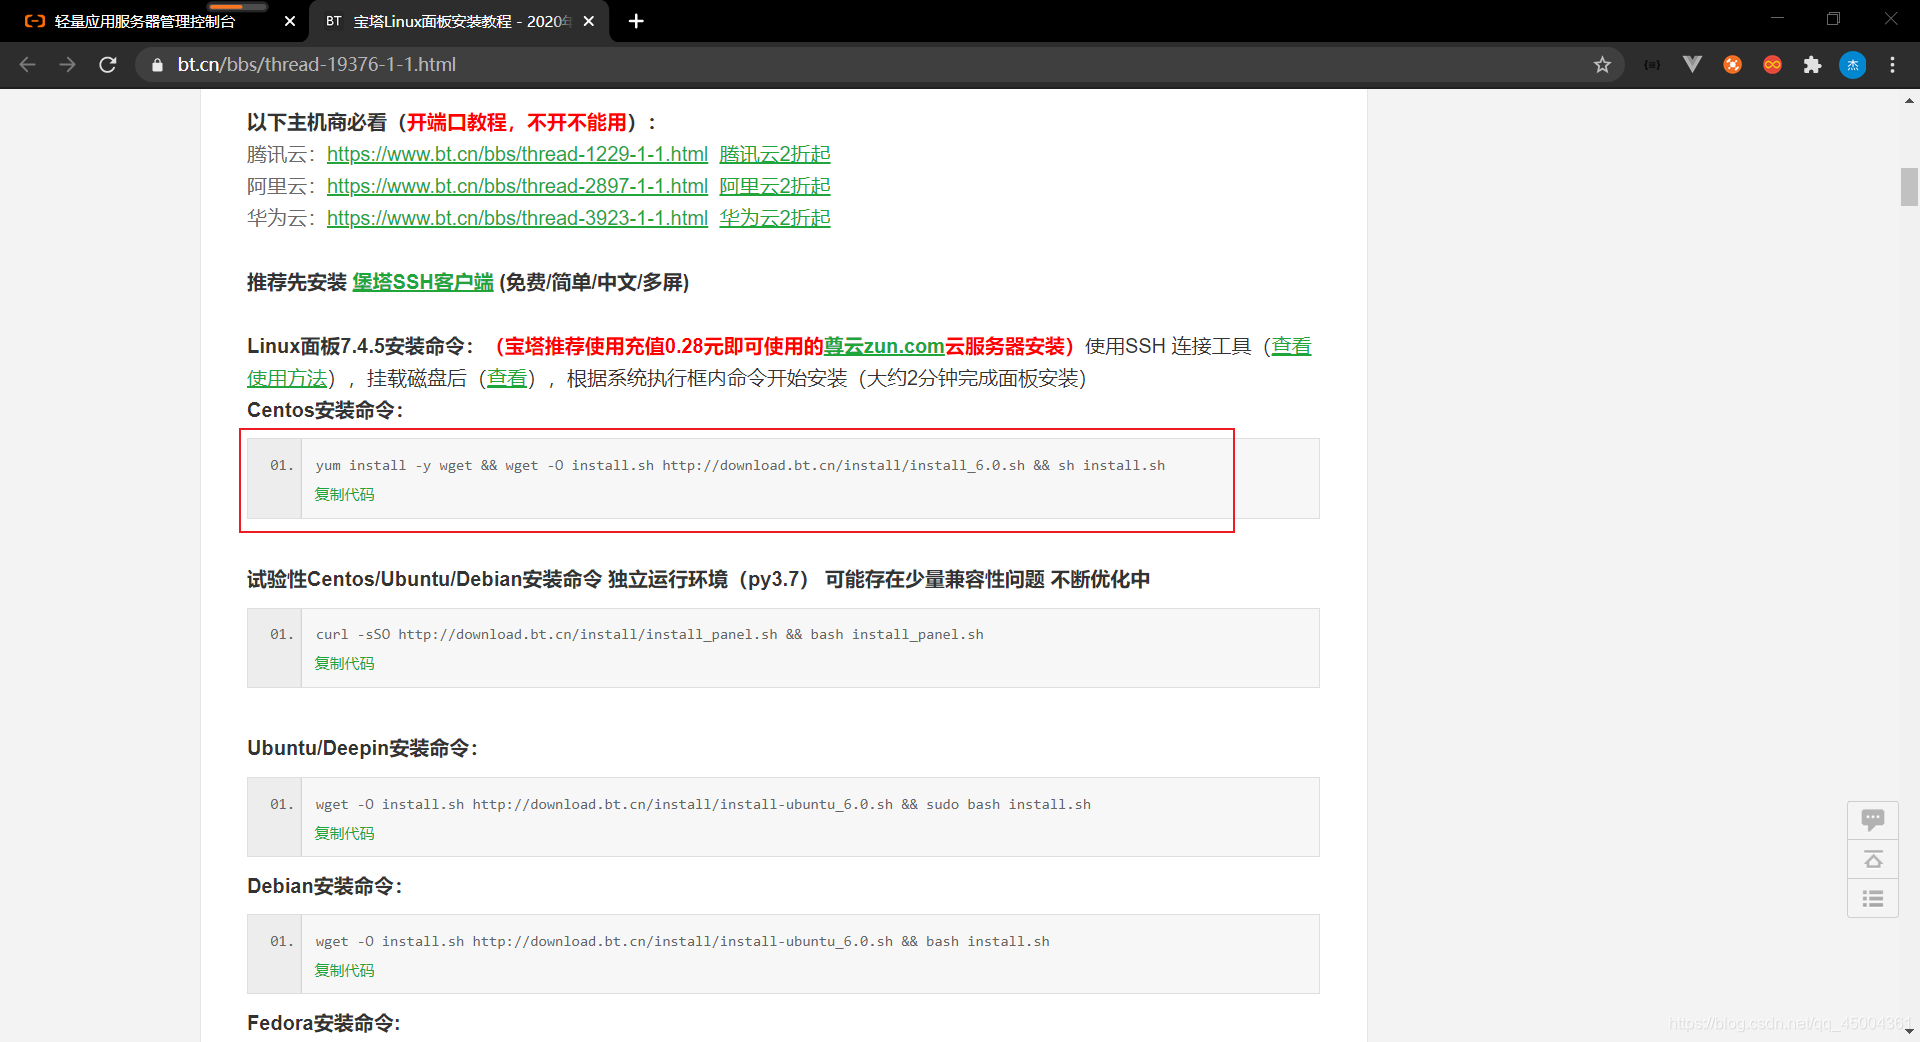
Task: Click 腾讯云2折起 promo link
Action: [775, 154]
